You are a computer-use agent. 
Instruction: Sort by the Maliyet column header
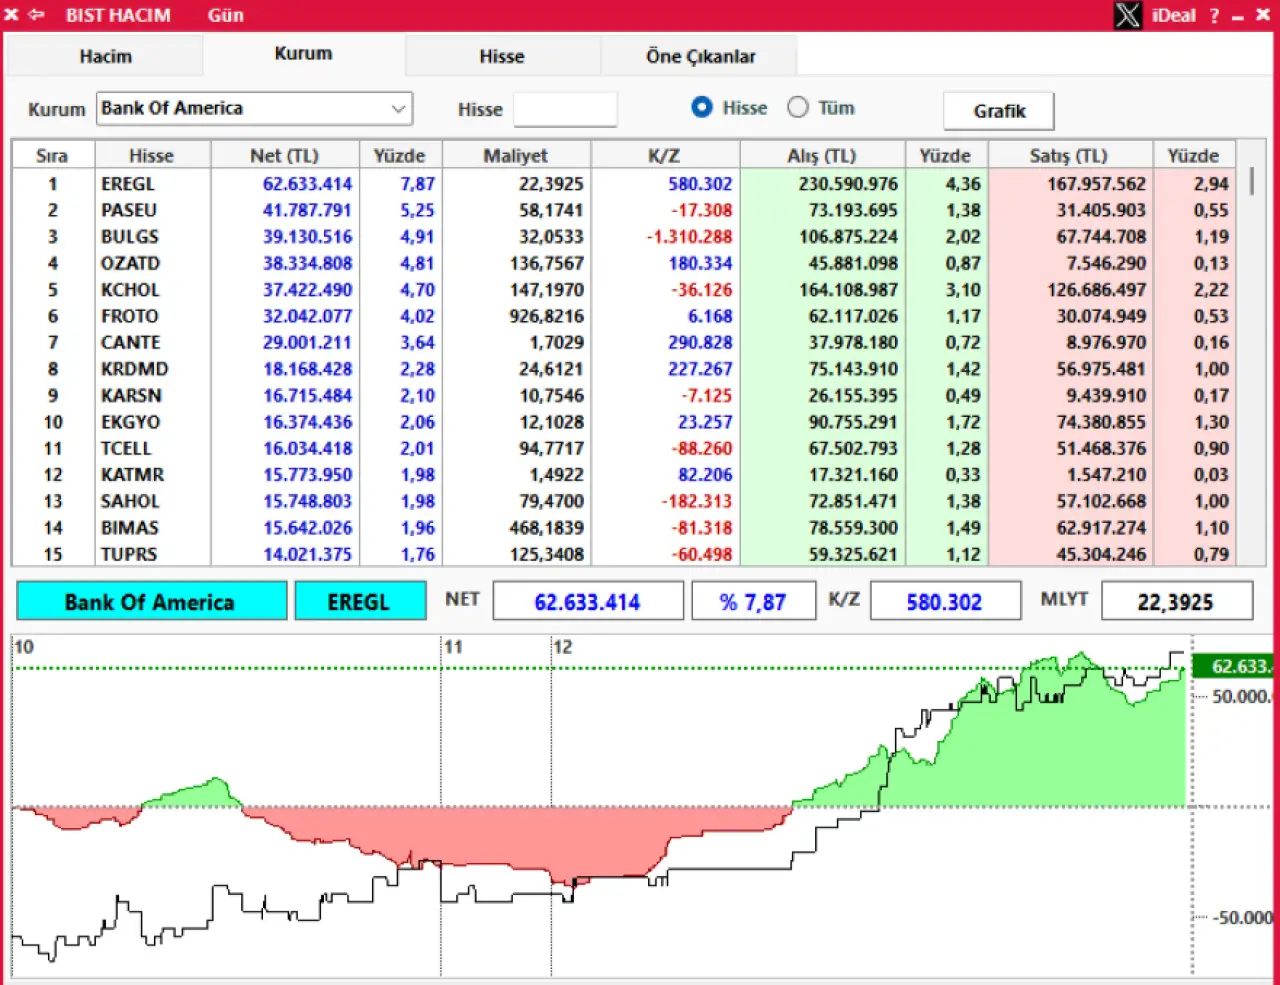pyautogui.click(x=516, y=155)
